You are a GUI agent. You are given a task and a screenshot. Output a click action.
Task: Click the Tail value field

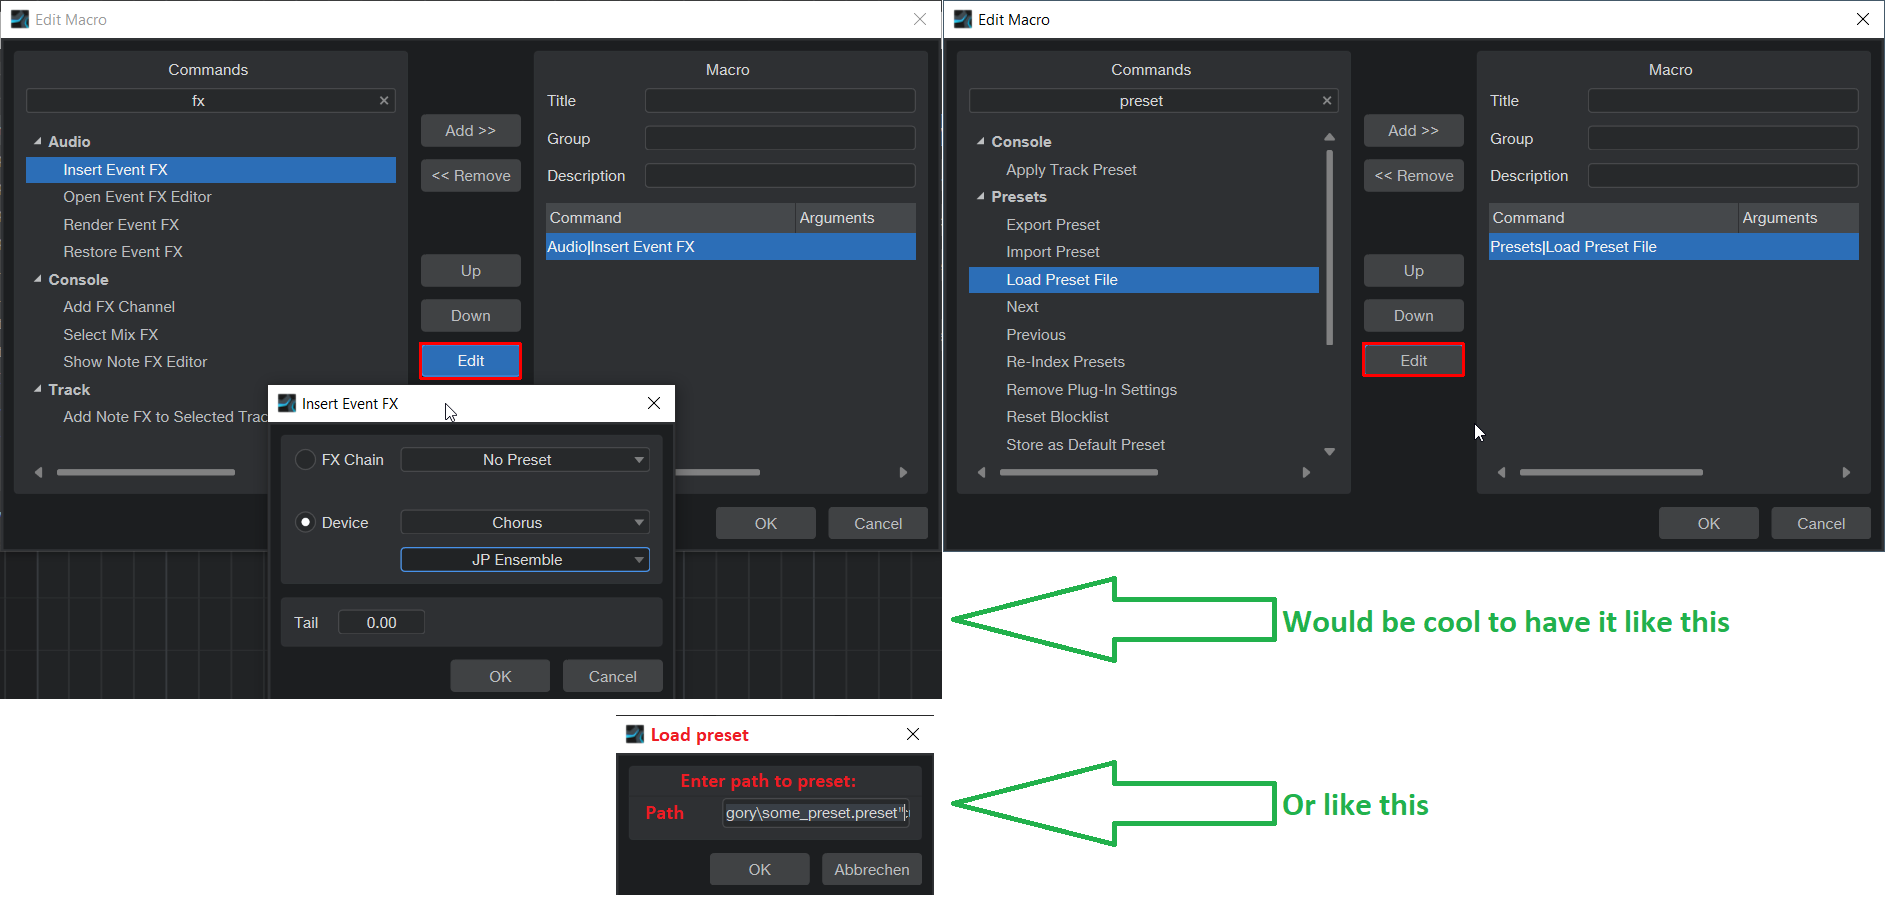coord(381,623)
